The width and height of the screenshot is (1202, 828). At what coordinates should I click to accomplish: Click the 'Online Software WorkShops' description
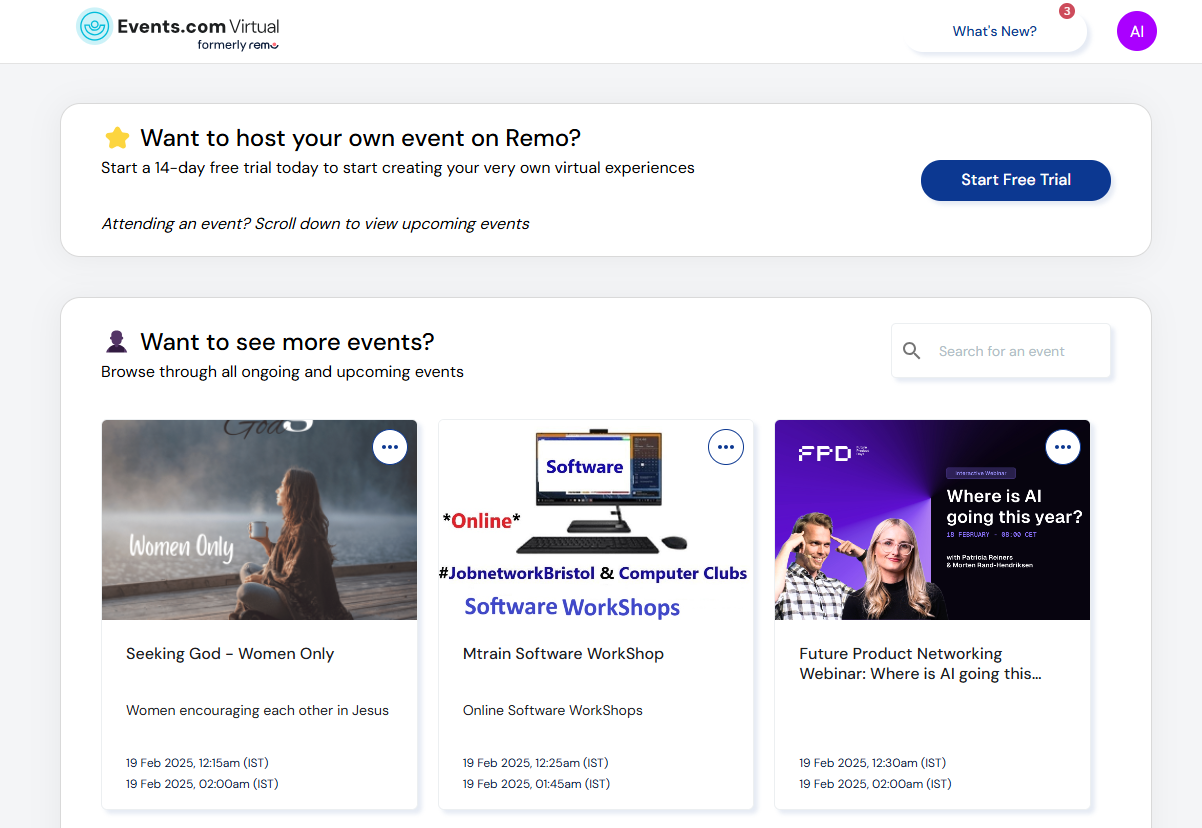point(553,711)
